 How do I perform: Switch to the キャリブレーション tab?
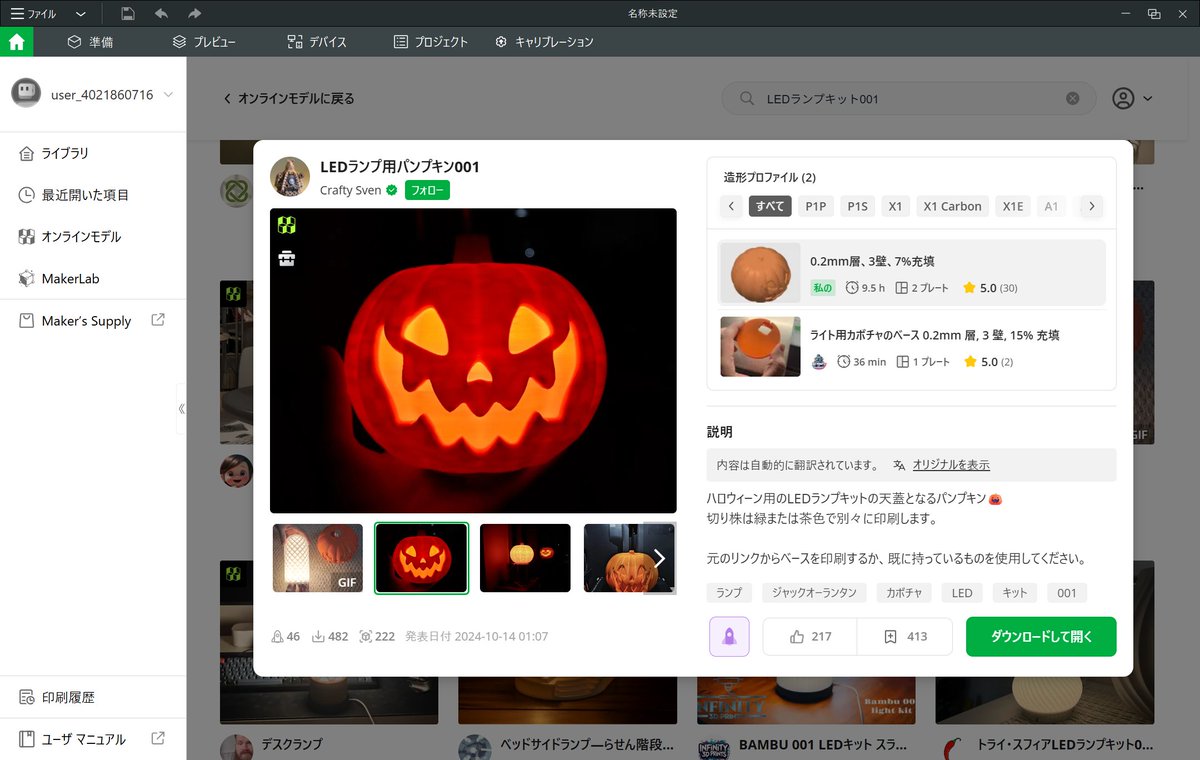click(544, 42)
